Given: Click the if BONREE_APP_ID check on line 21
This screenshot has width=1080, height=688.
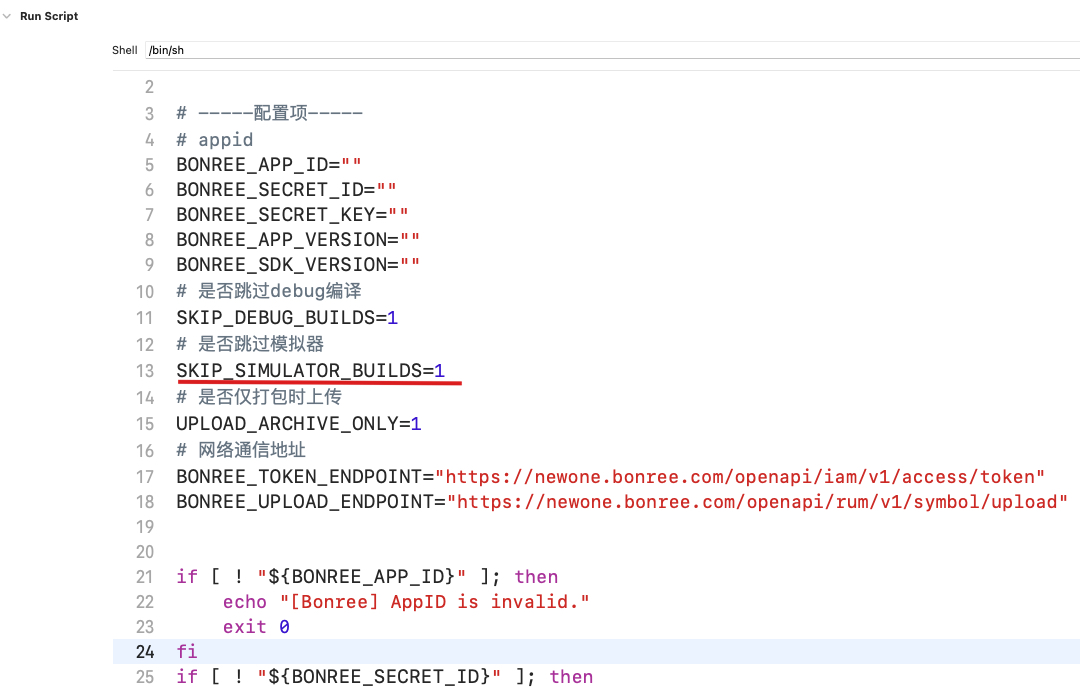Looking at the screenshot, I should click(367, 577).
